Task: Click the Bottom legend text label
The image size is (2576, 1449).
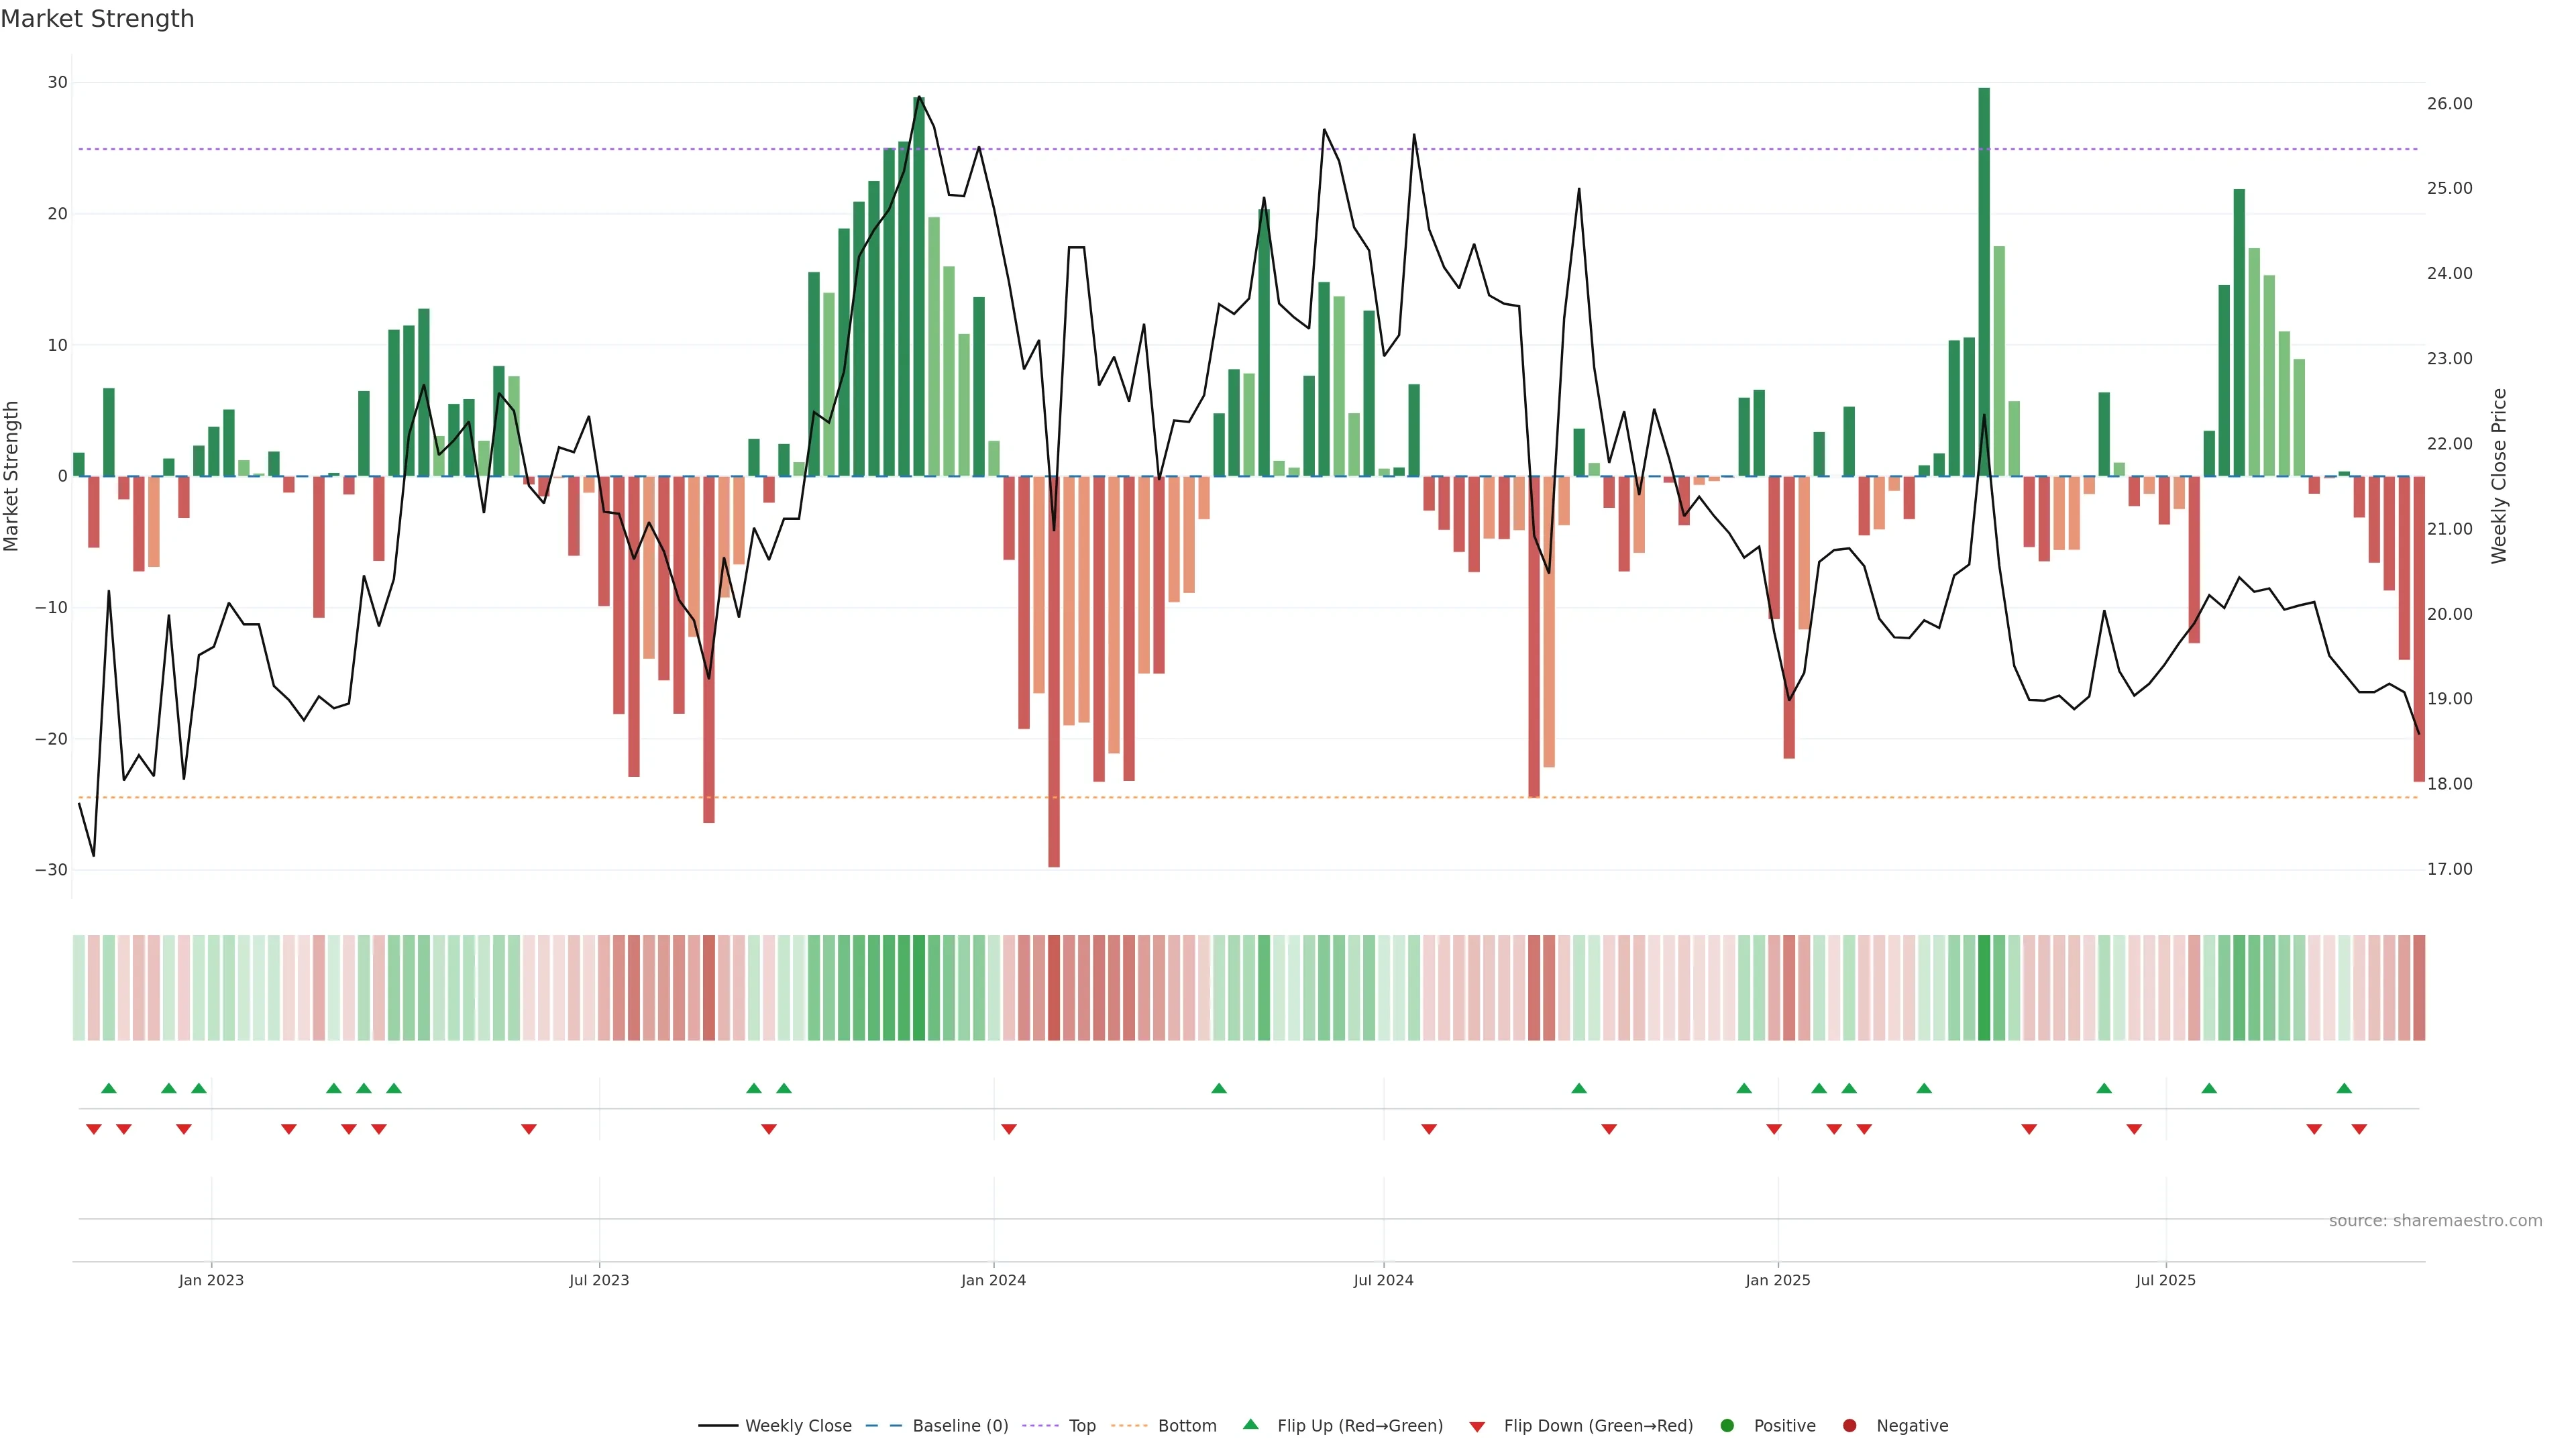Action: 1187,1425
